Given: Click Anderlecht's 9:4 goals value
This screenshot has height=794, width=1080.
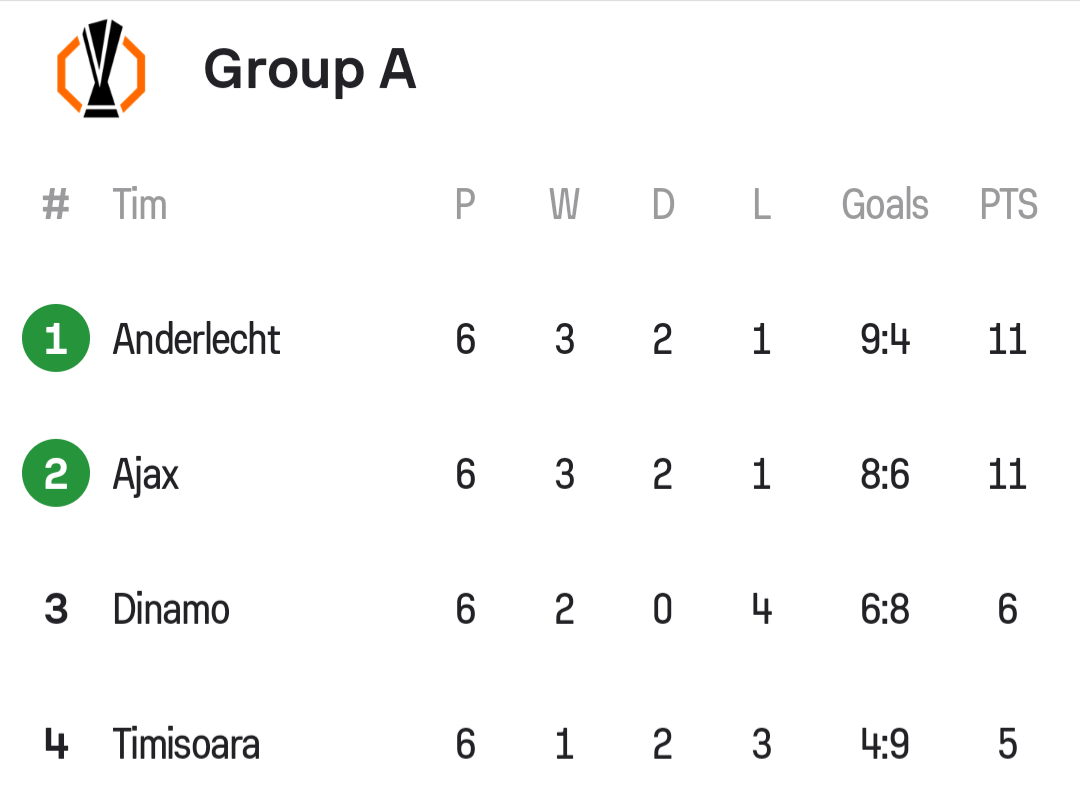Looking at the screenshot, I should tap(885, 339).
